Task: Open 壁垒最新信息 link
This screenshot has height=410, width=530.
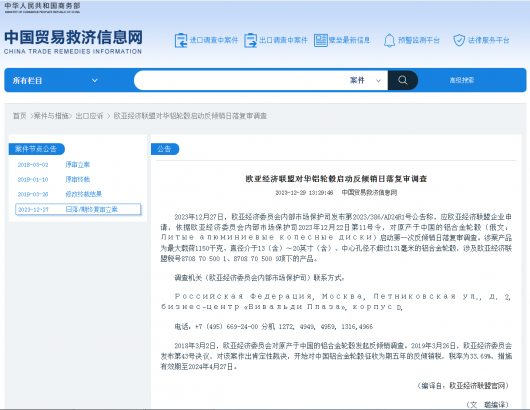Action: click(x=350, y=40)
